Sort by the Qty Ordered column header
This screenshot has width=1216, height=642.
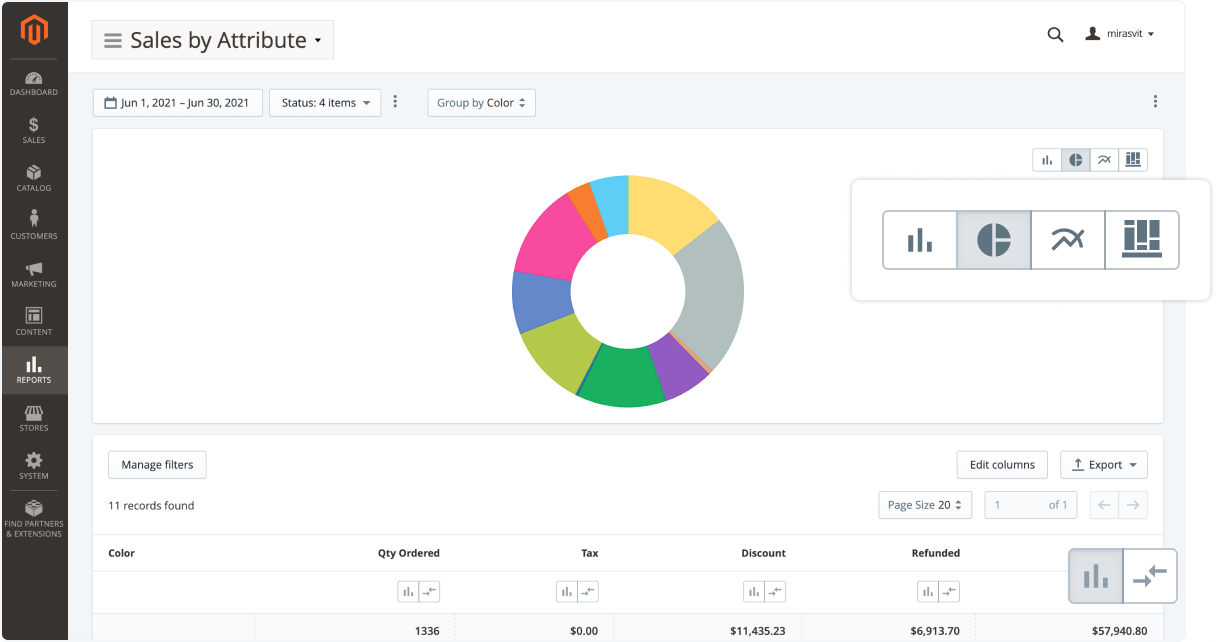point(408,553)
